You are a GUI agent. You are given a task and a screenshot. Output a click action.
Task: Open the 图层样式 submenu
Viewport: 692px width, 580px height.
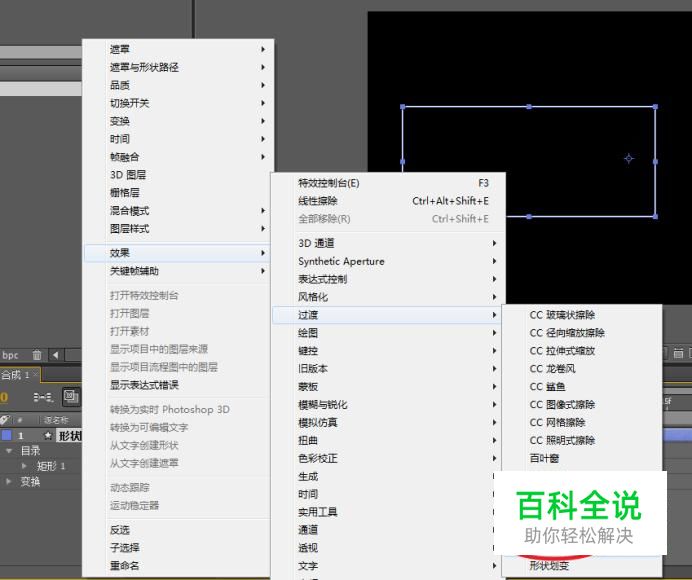pos(178,229)
